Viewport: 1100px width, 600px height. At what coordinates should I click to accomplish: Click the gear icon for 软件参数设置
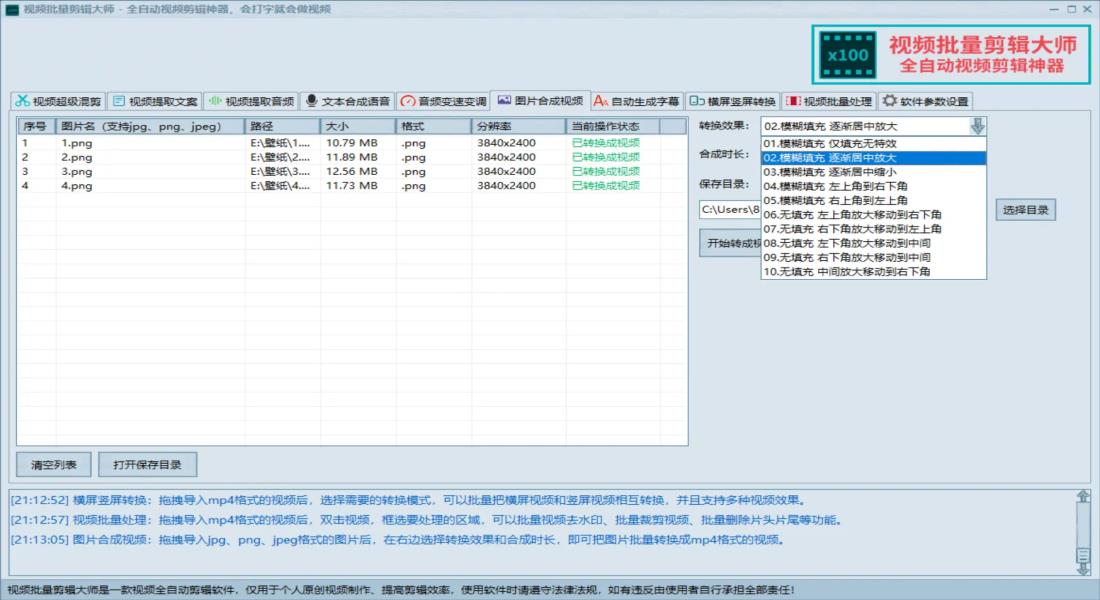[889, 101]
